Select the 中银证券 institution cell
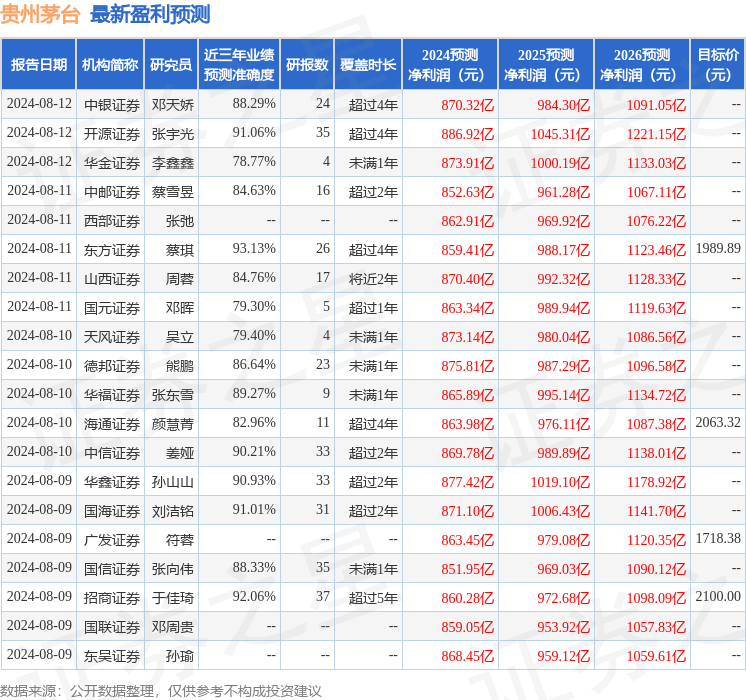This screenshot has width=746, height=700. (x=112, y=105)
